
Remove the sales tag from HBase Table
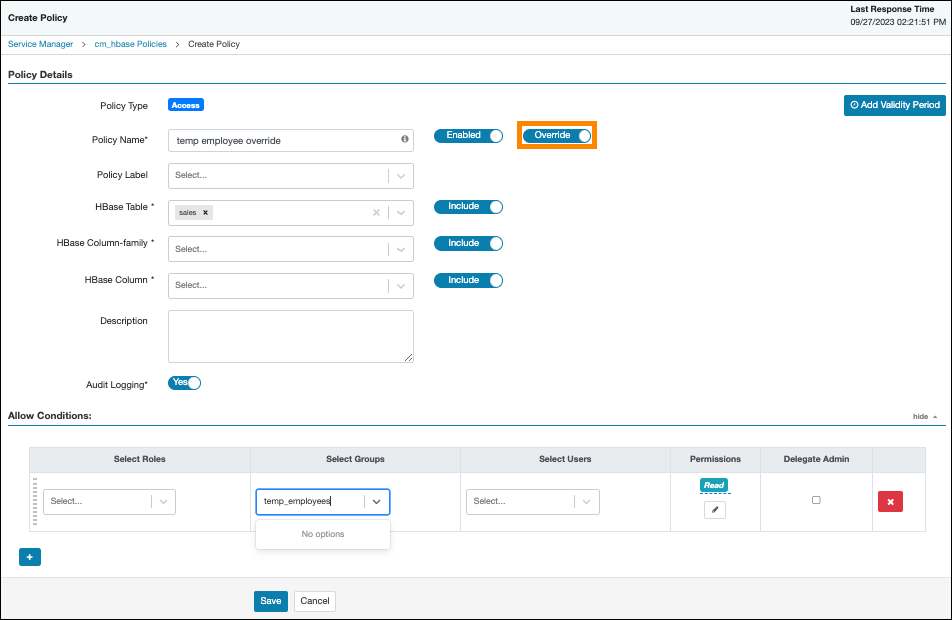tap(205, 212)
